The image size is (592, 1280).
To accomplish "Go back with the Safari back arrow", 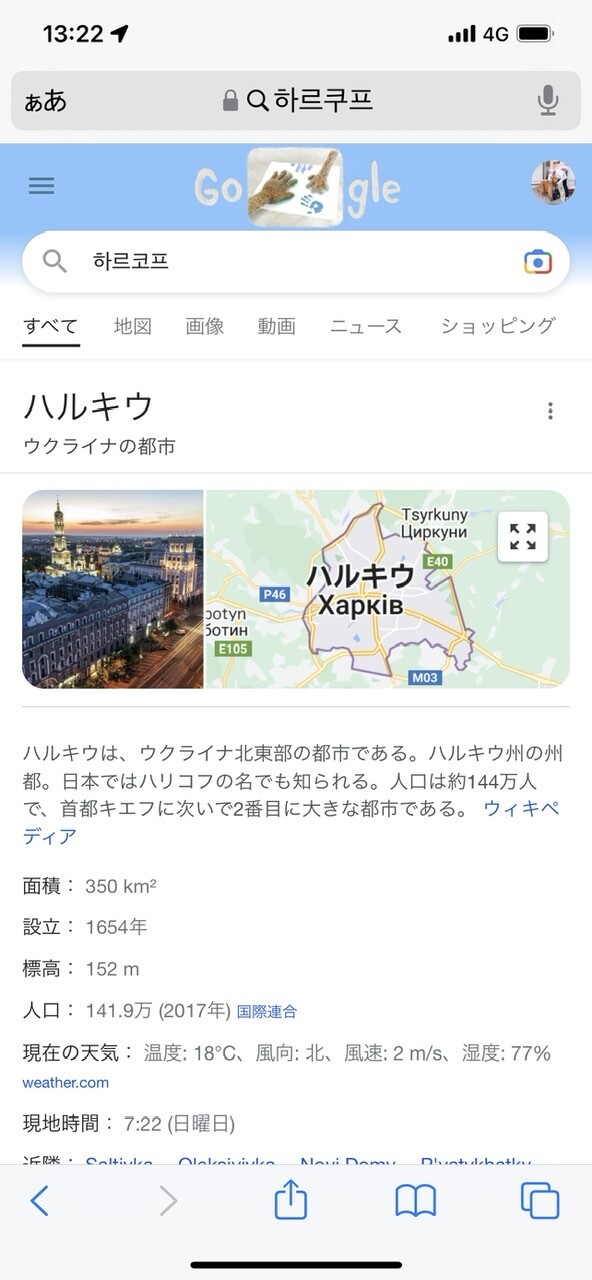I will [39, 1199].
